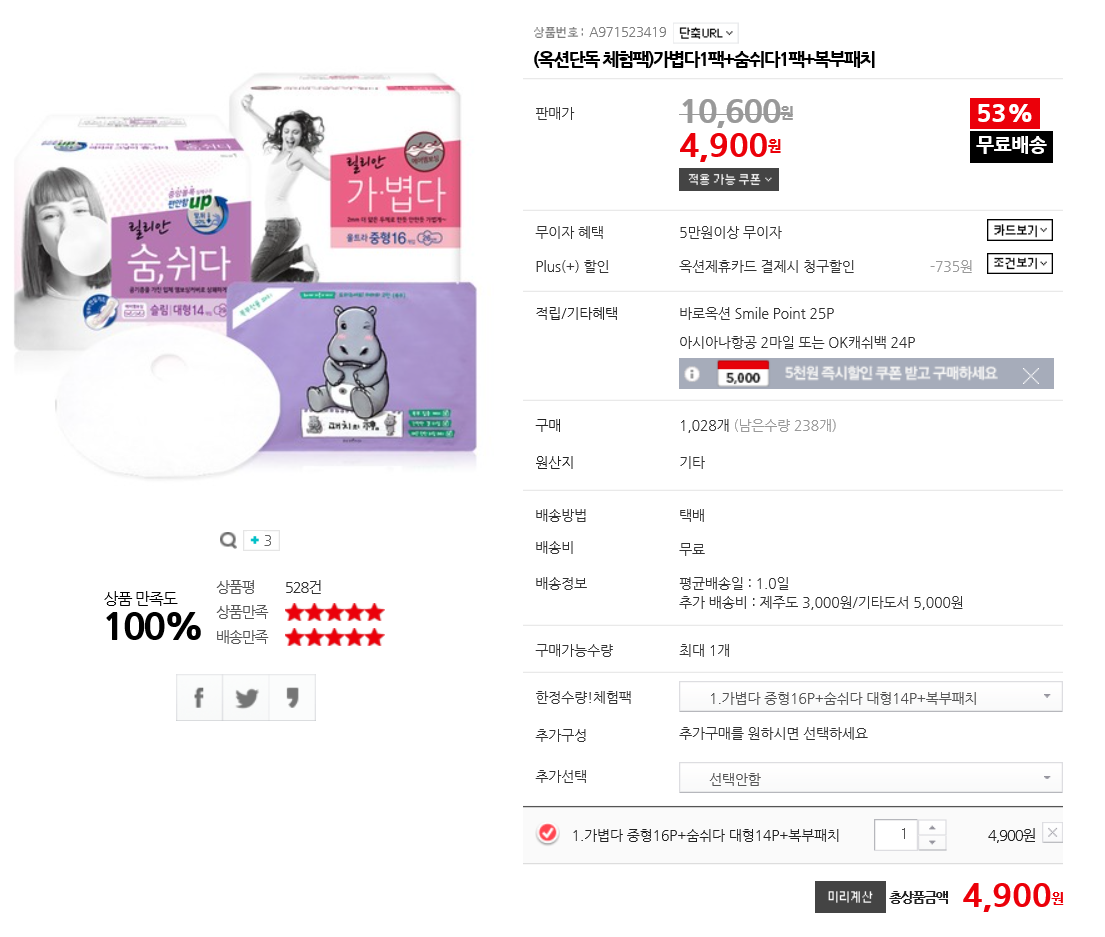Remove the selected item with X
Screen dimensions: 1105x937
[1052, 833]
